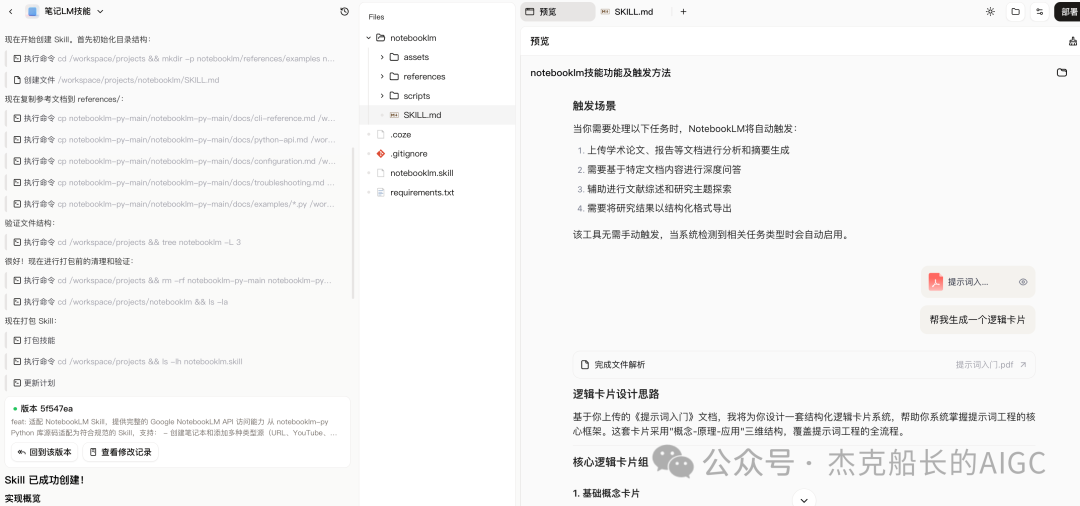Open 提示词入门.pdf link arrow
1080x506 pixels.
[1023, 365]
